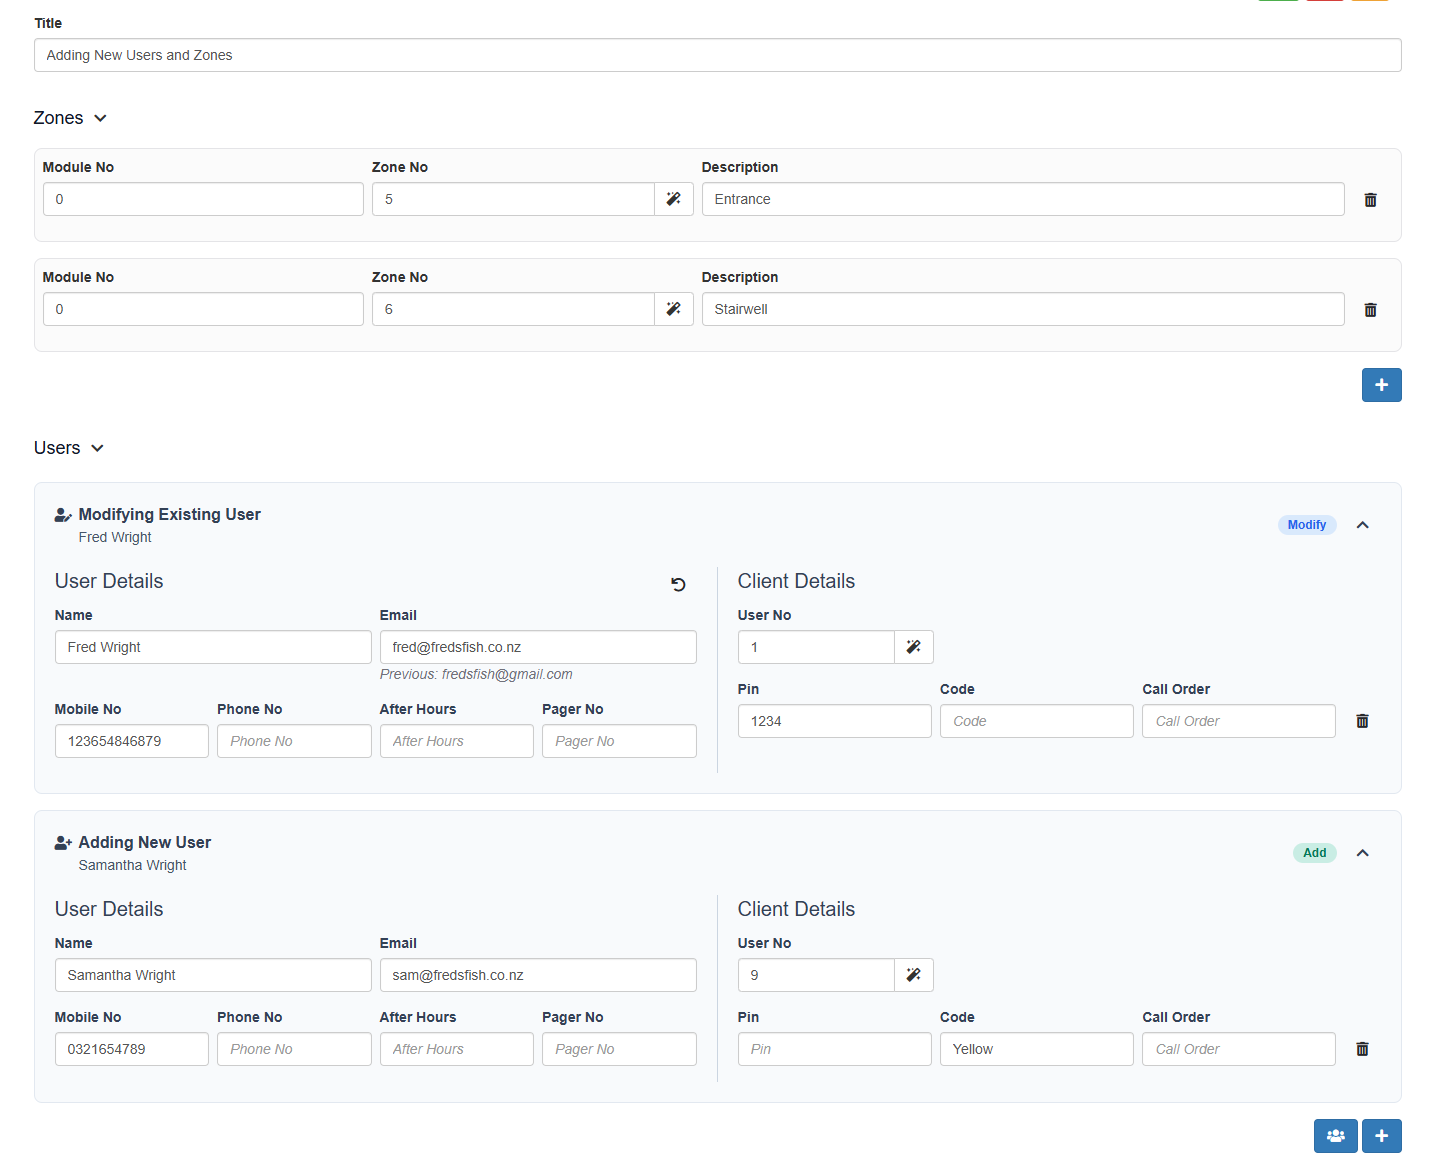Delete Fred Wright's client details via trash icon
Image resolution: width=1433 pixels, height=1174 pixels.
[x=1362, y=720]
